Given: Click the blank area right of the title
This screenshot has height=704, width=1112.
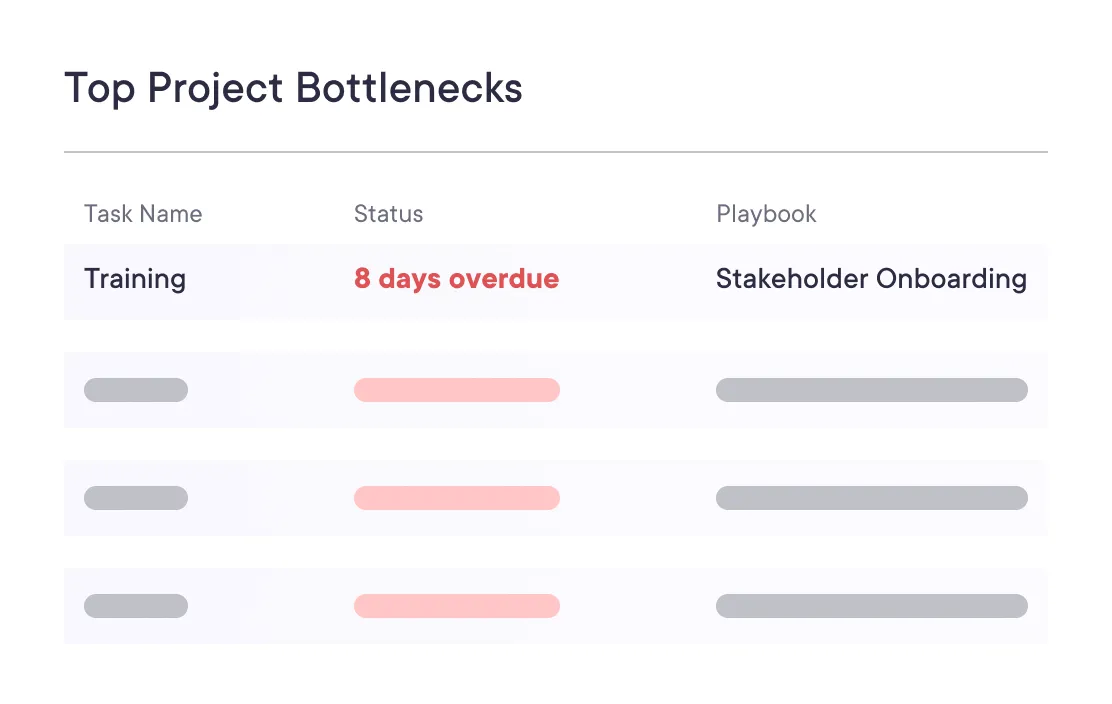Looking at the screenshot, I should 790,90.
